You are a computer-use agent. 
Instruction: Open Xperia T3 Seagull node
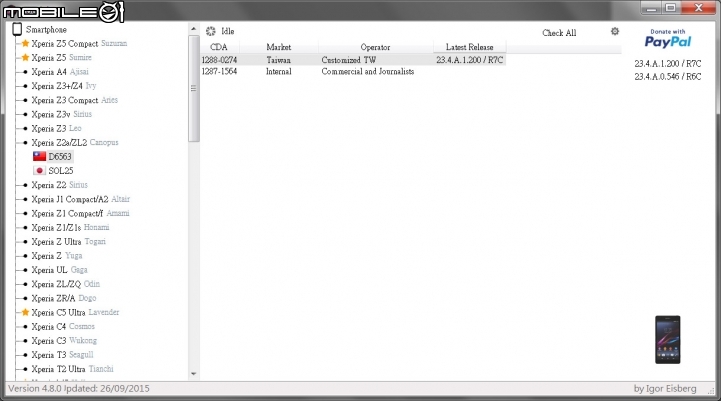(x=63, y=355)
